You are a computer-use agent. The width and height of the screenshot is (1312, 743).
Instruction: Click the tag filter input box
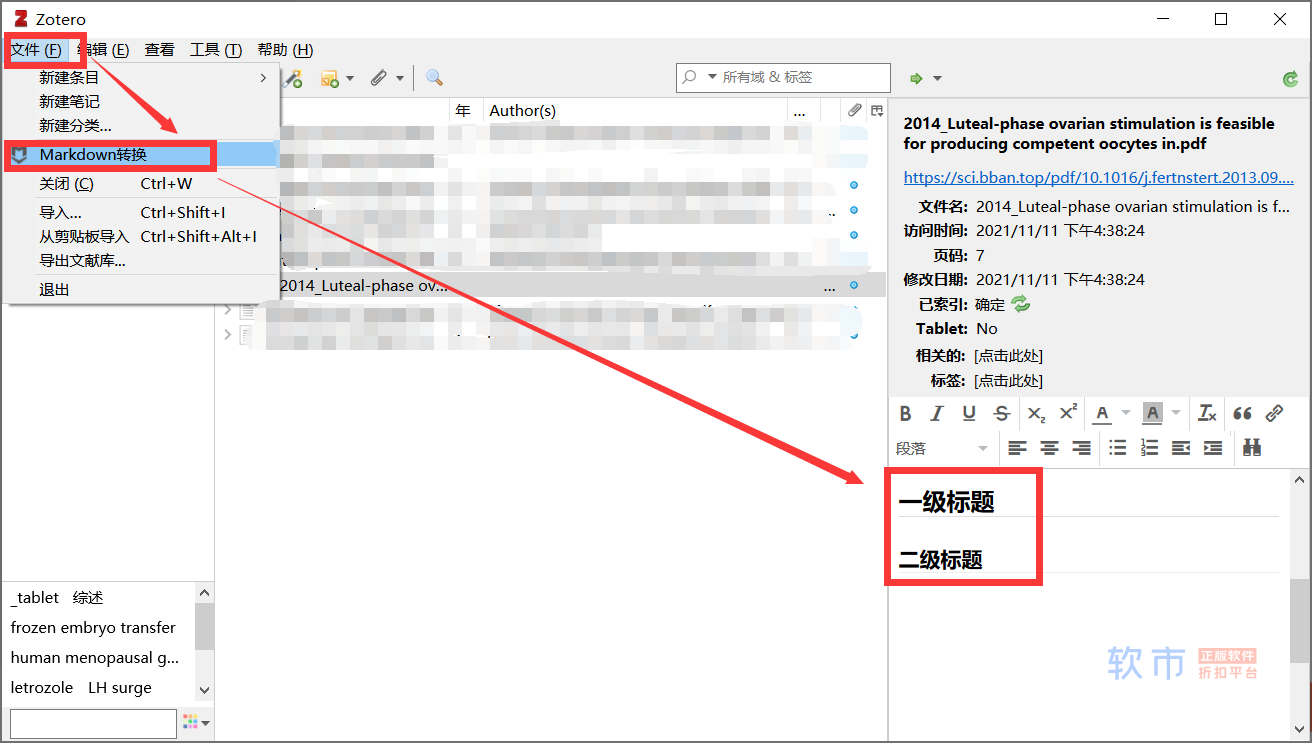(x=93, y=723)
